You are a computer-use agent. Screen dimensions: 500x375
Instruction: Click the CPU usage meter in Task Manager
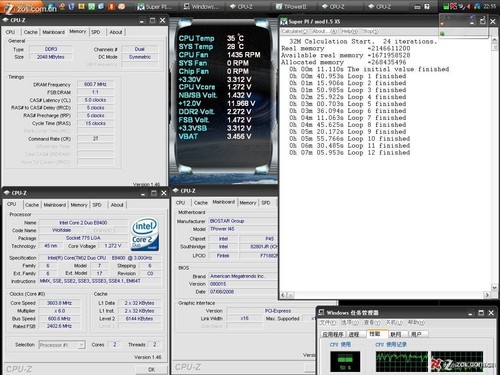(345, 361)
